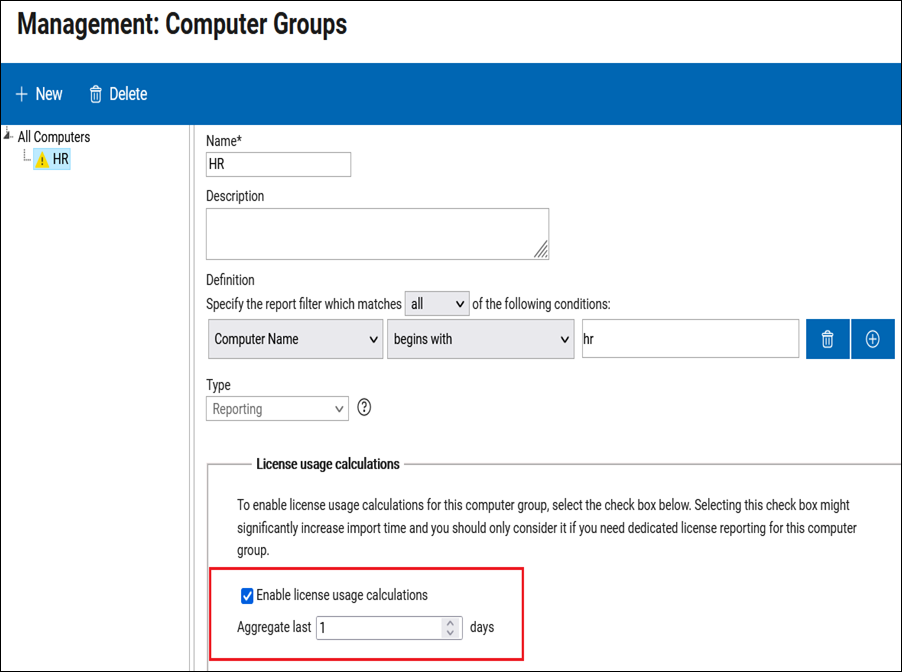Collapse the All Computers tree node
The height and width of the screenshot is (672, 902).
(7, 136)
